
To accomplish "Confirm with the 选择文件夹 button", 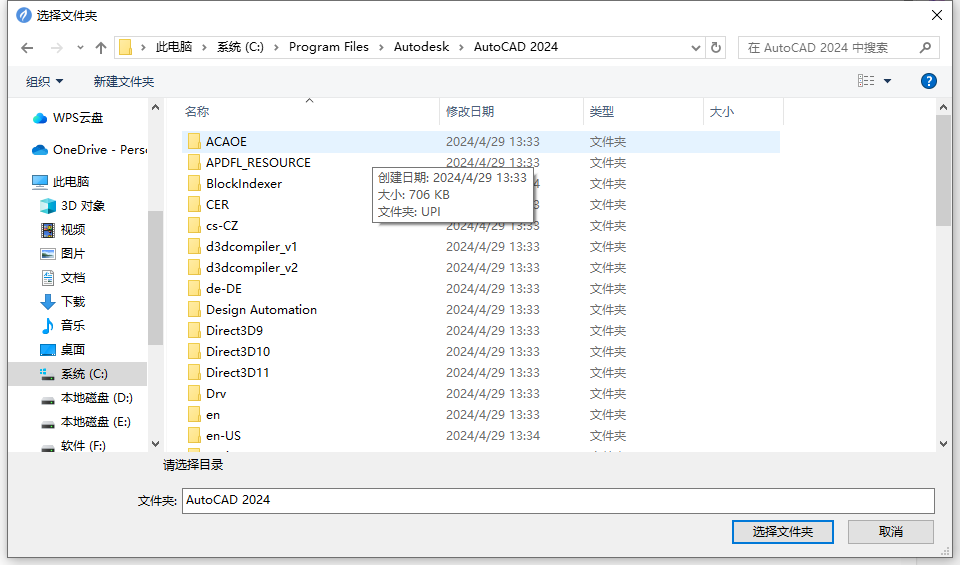I will [782, 532].
